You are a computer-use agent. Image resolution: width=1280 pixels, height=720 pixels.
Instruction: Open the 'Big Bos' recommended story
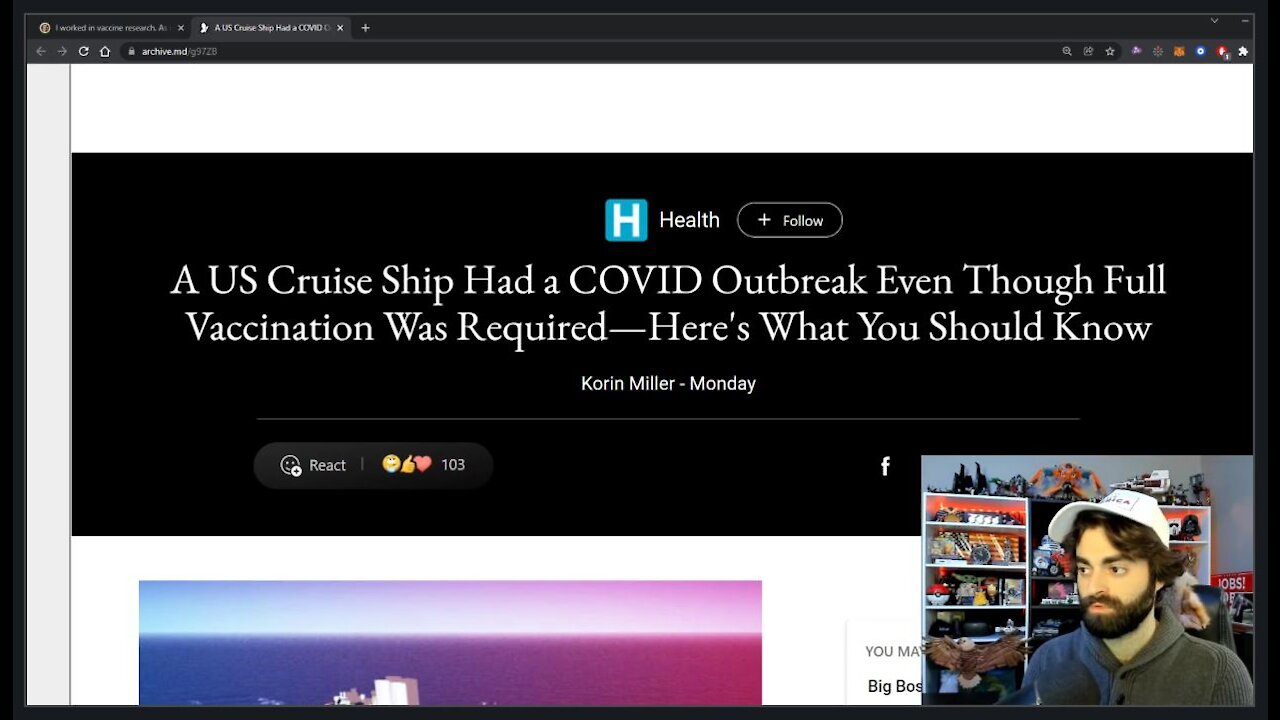click(894, 686)
